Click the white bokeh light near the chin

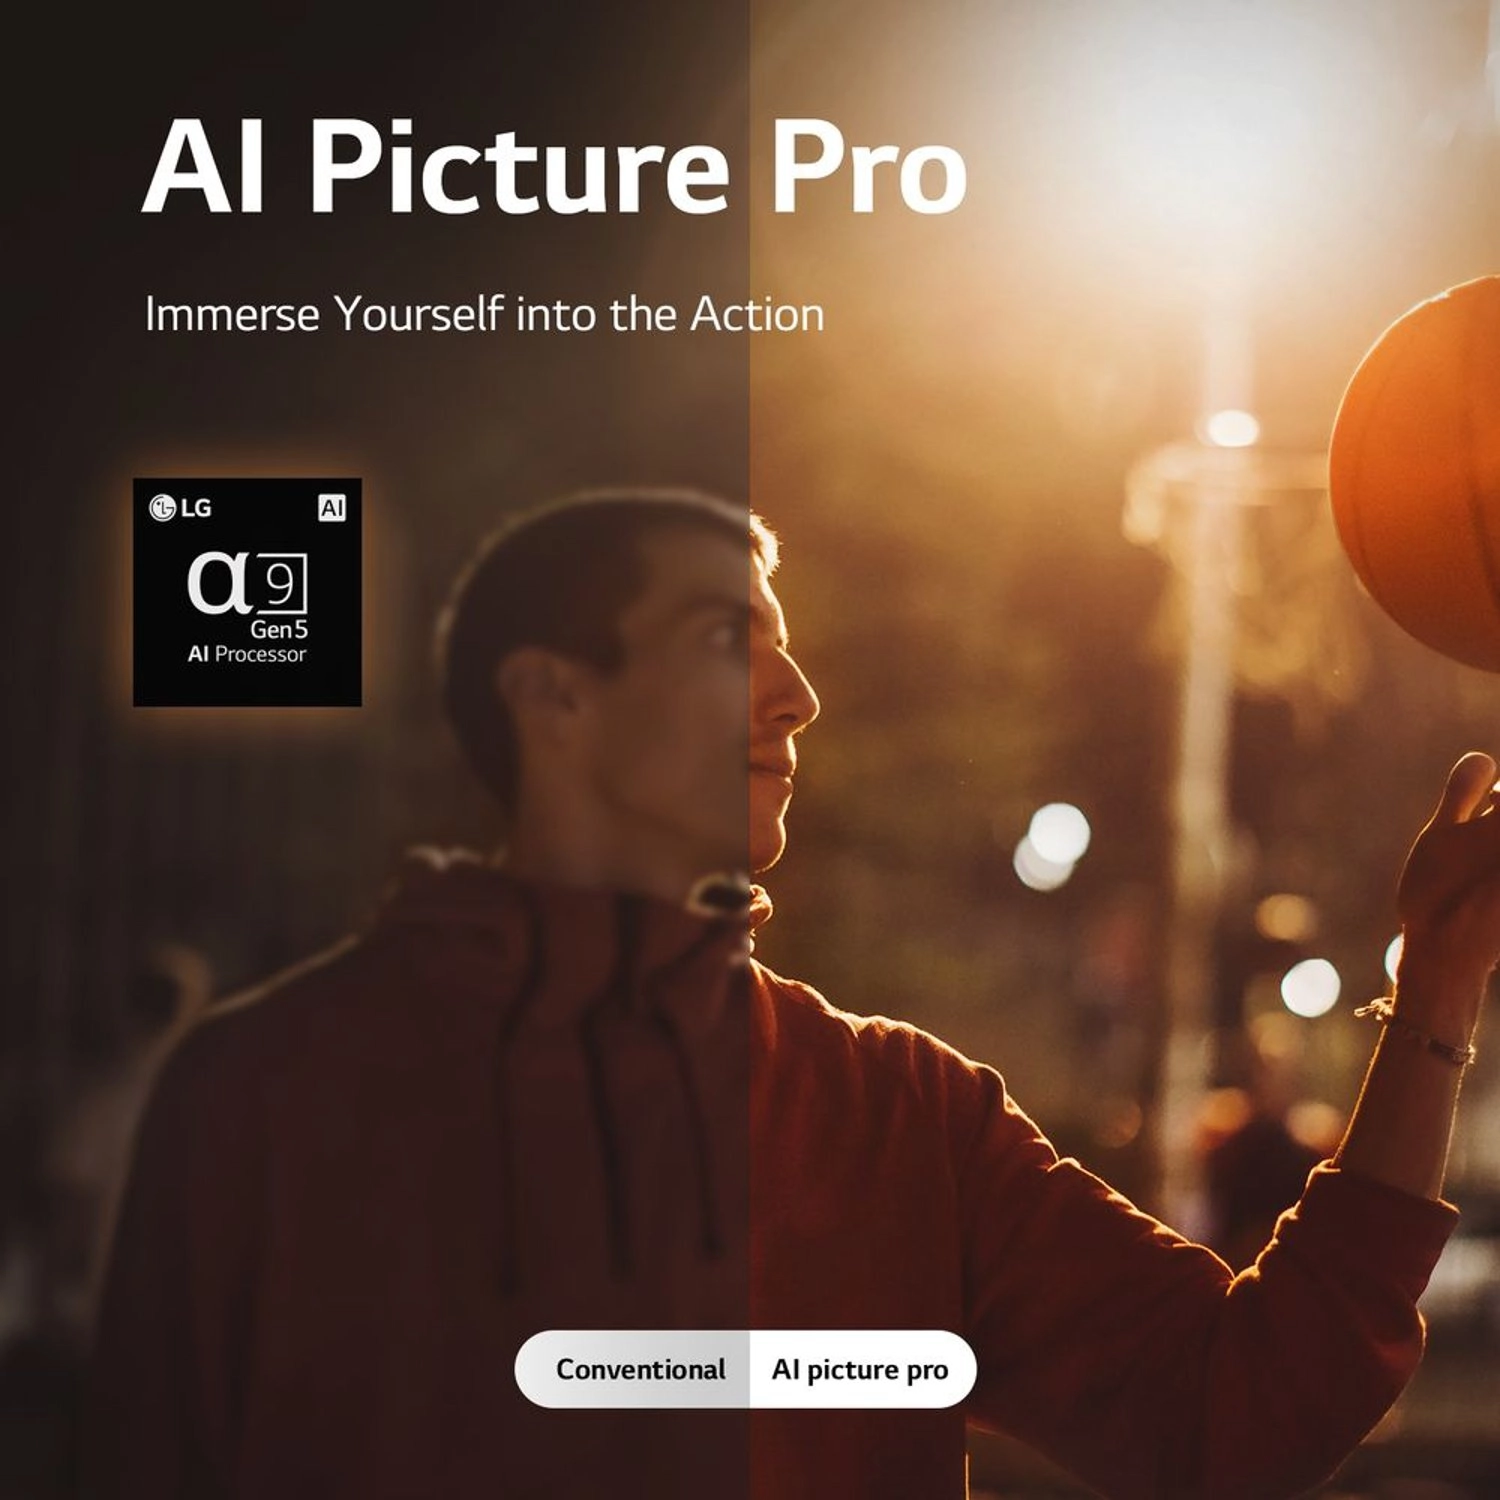click(x=1052, y=845)
